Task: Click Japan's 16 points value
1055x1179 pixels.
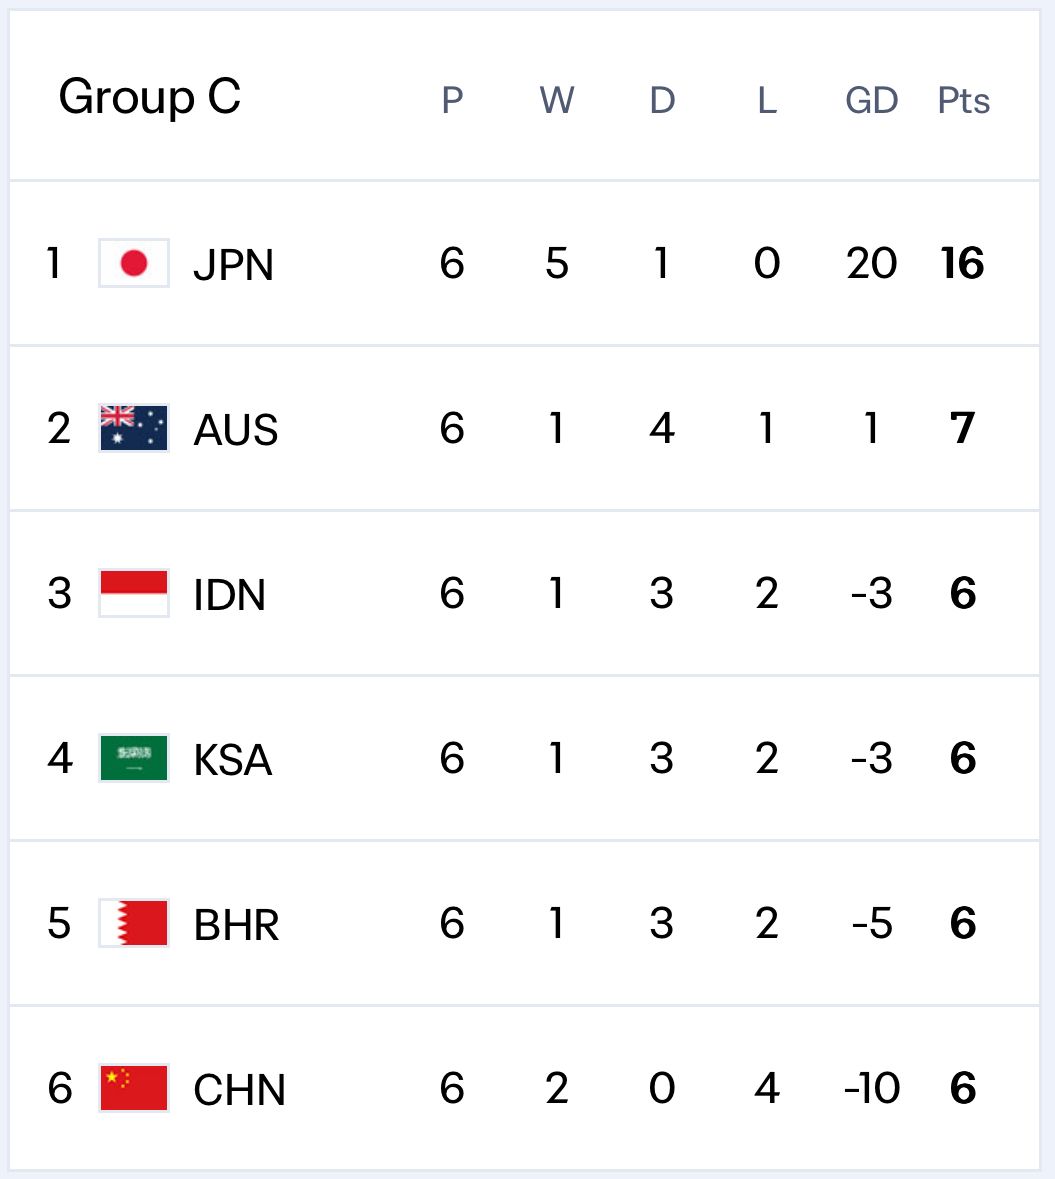Action: (963, 264)
